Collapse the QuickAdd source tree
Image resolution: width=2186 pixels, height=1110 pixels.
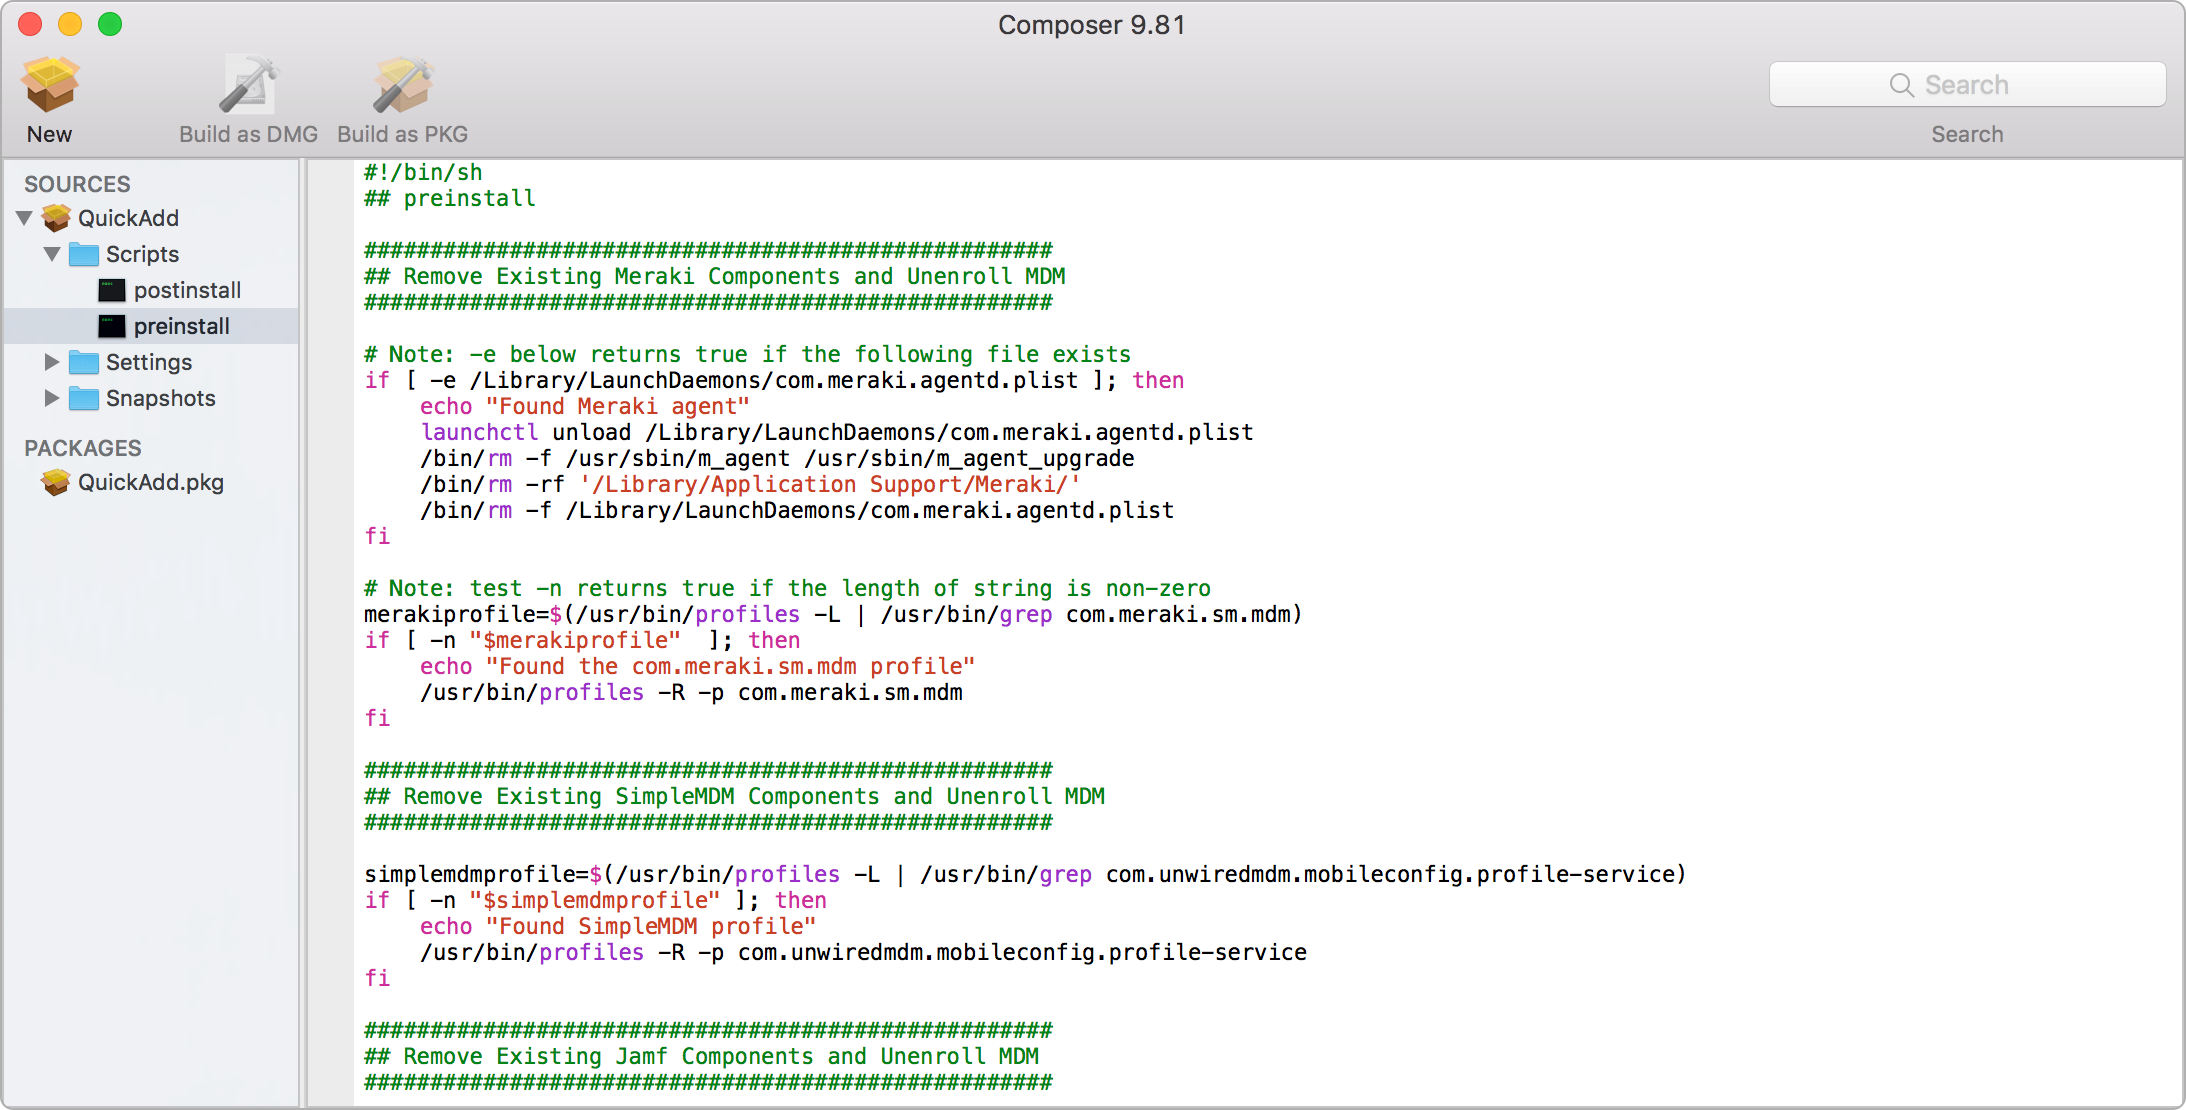point(25,218)
